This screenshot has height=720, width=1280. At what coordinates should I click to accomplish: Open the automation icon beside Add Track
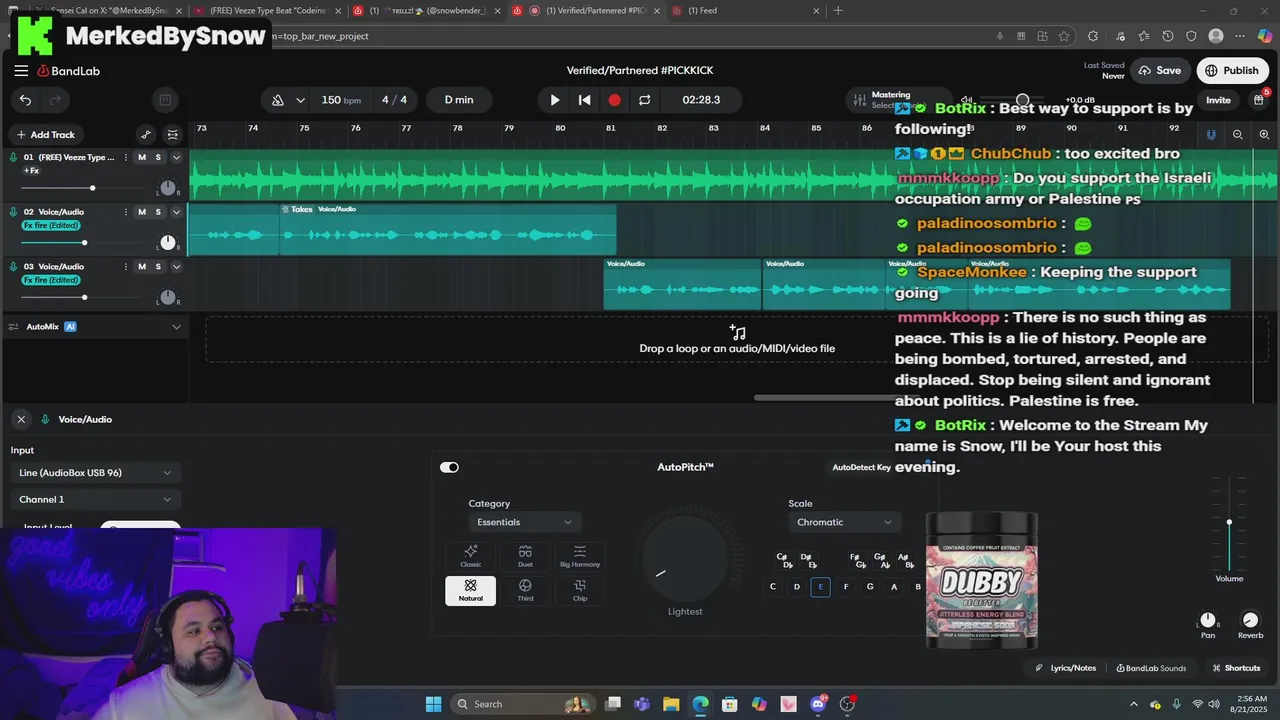[x=146, y=135]
